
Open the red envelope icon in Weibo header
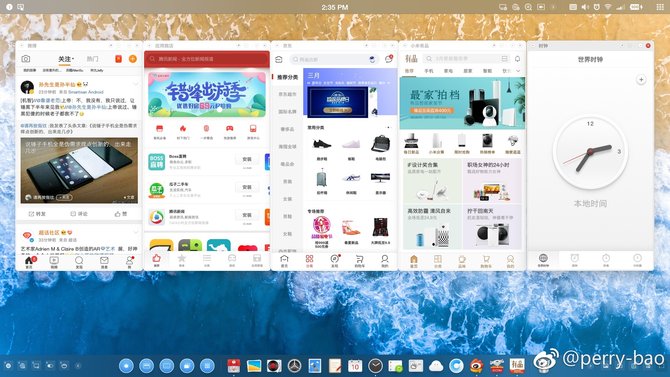[118, 59]
